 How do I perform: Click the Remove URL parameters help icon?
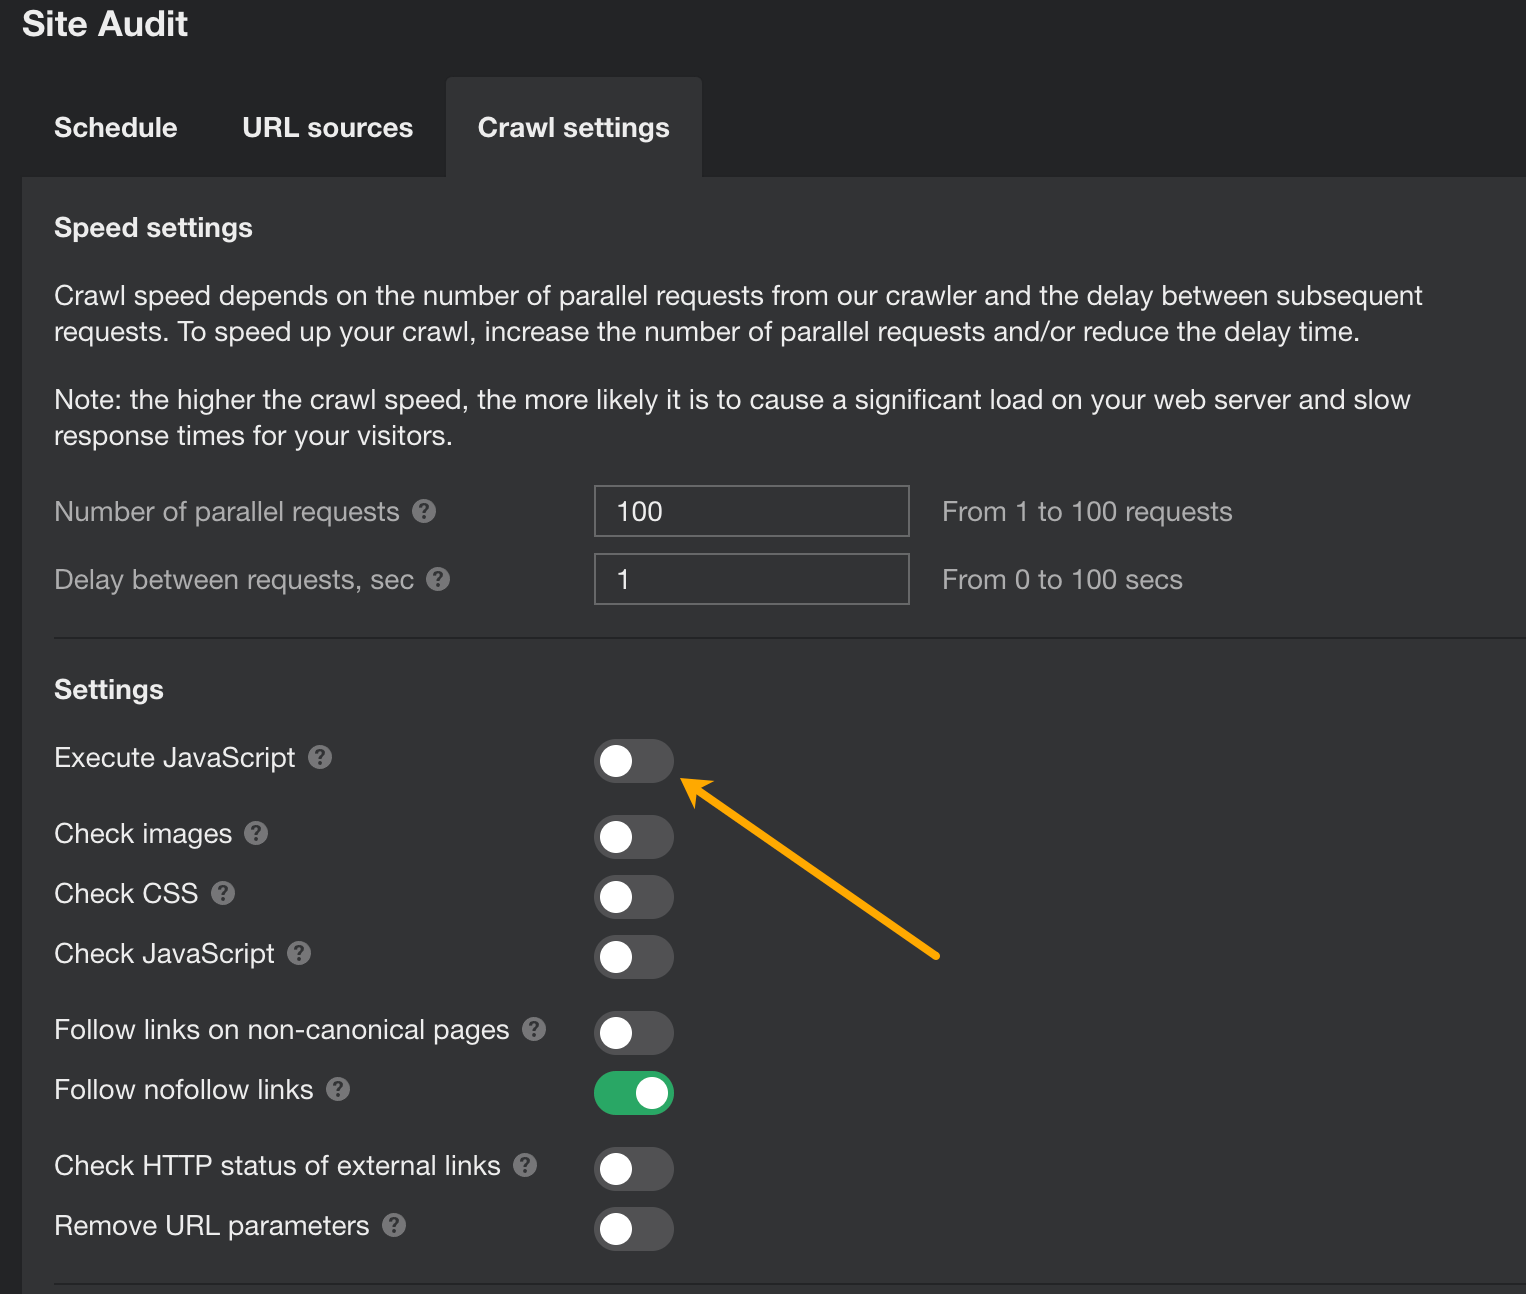coord(392,1225)
